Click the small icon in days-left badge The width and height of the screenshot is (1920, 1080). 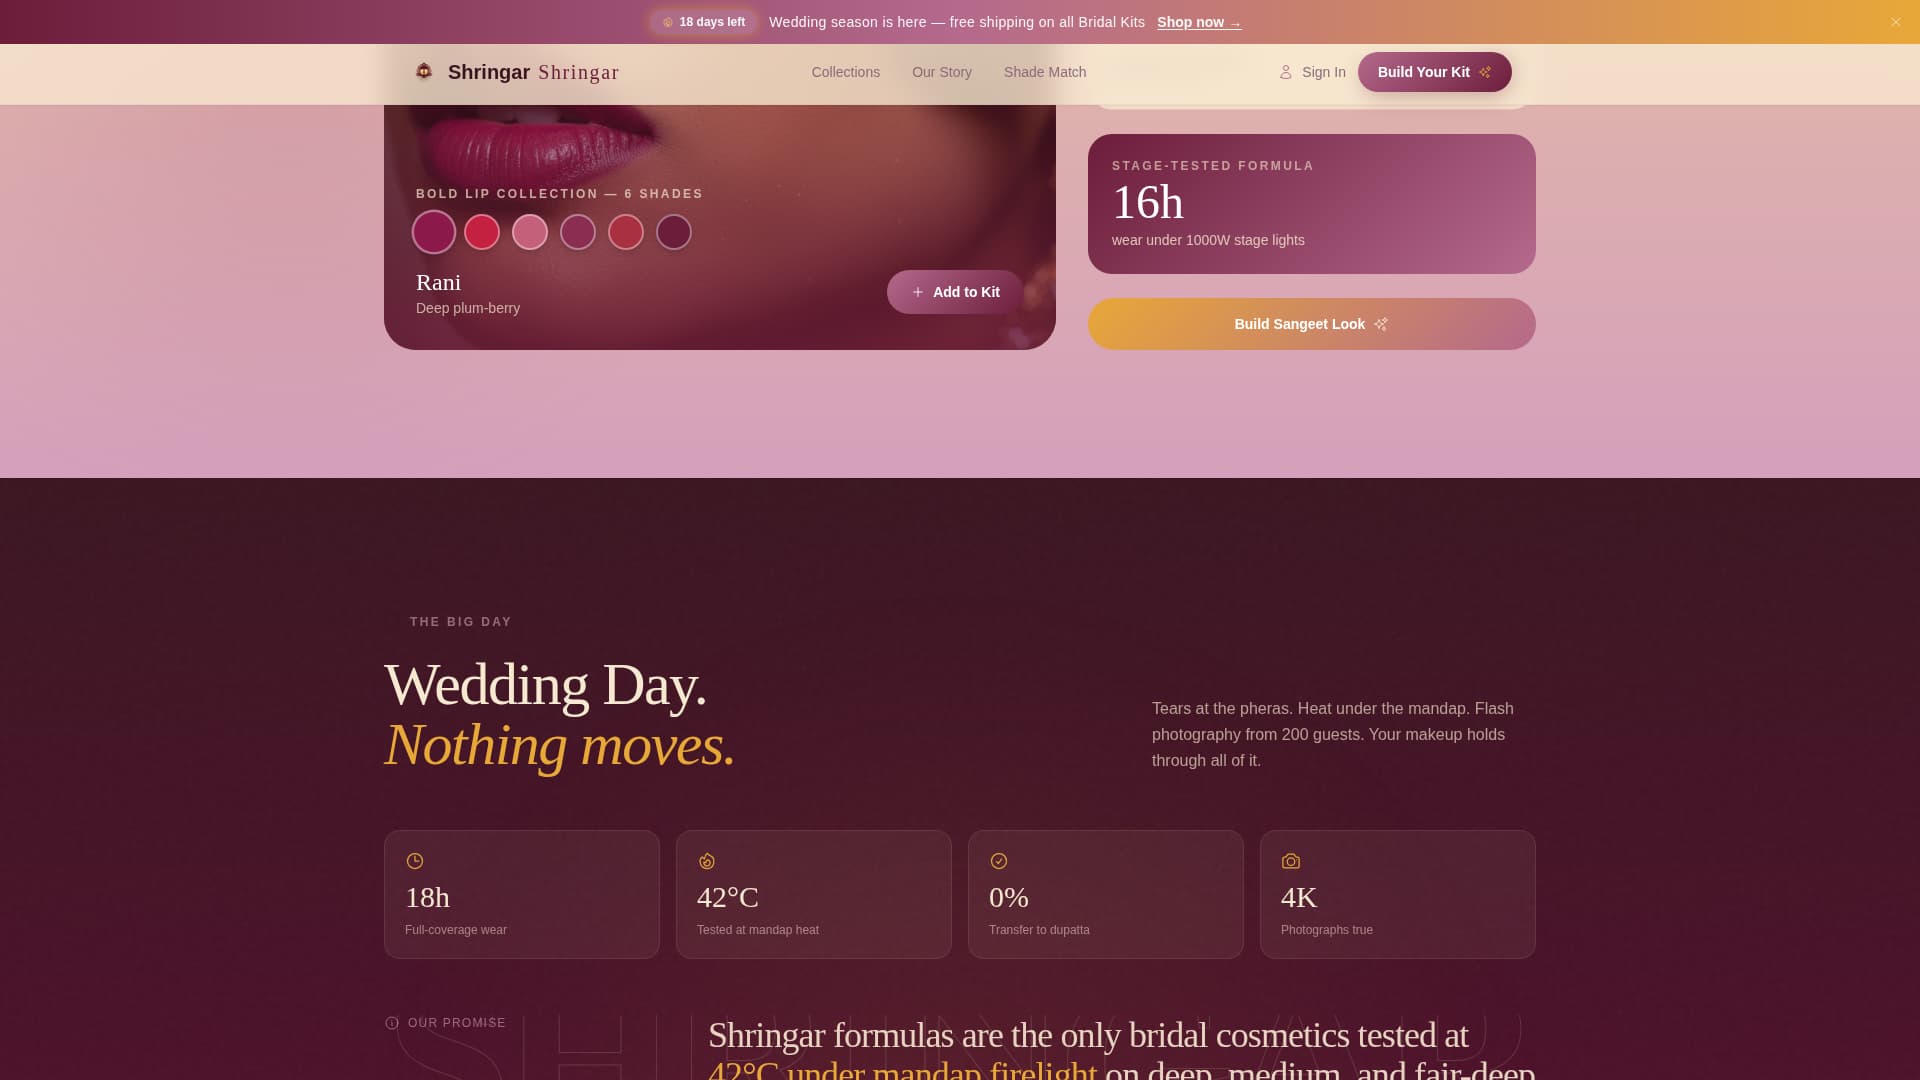[x=668, y=22]
